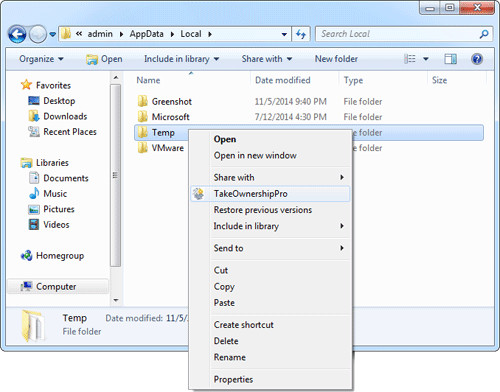Click the Change your view icon

point(410,59)
